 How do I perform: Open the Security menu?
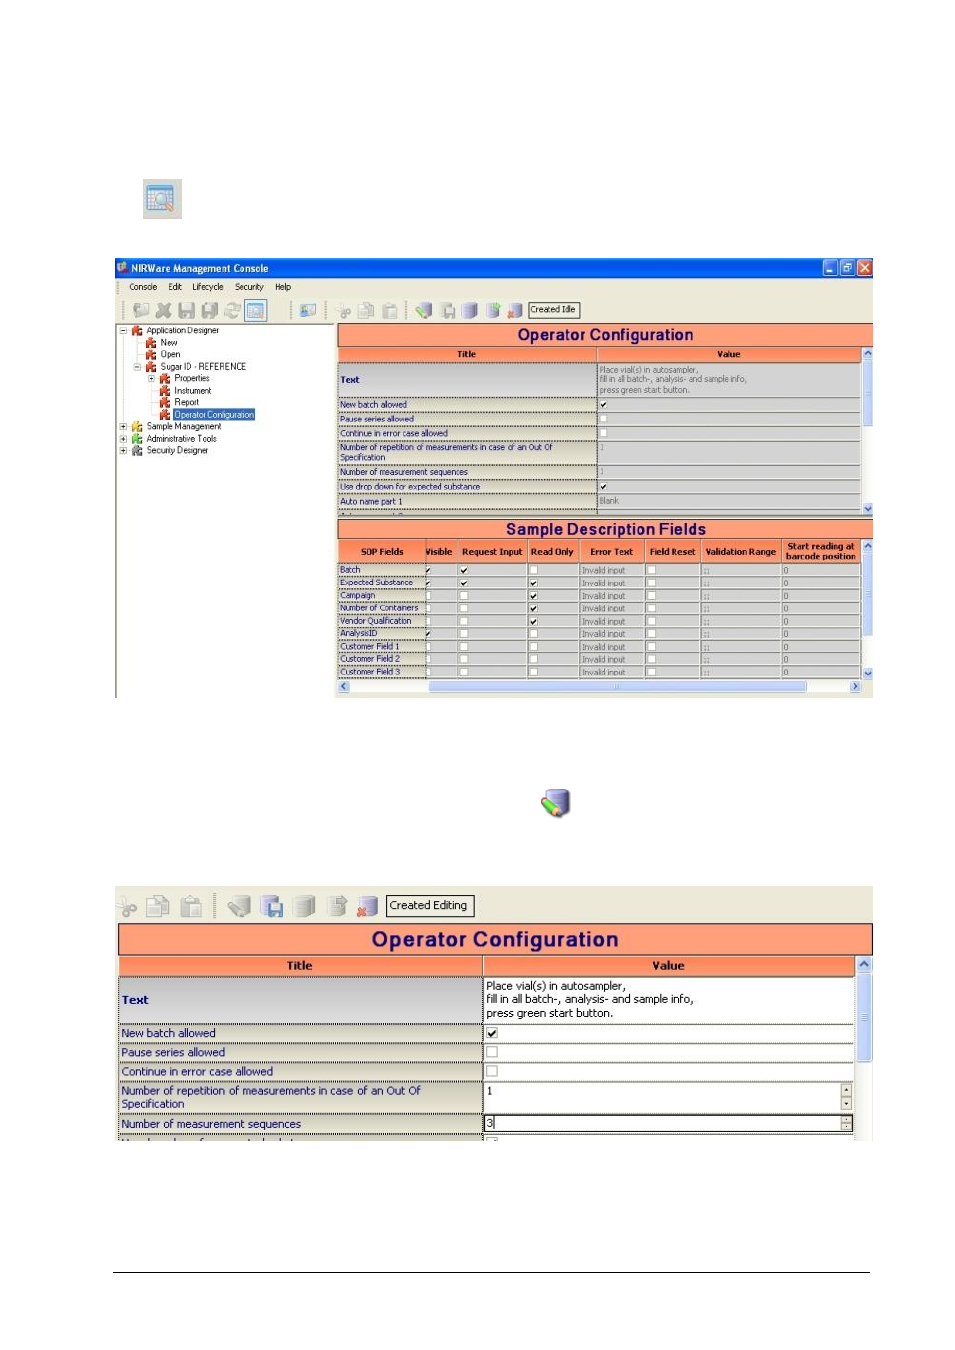click(249, 287)
